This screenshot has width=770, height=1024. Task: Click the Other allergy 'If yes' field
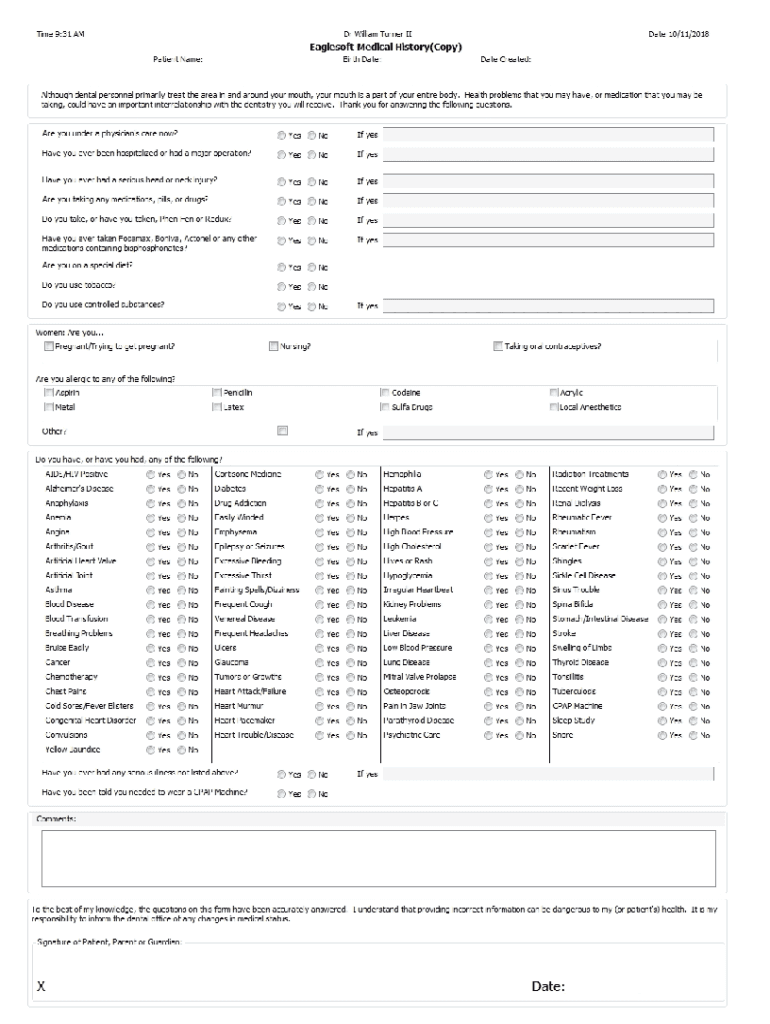(548, 433)
